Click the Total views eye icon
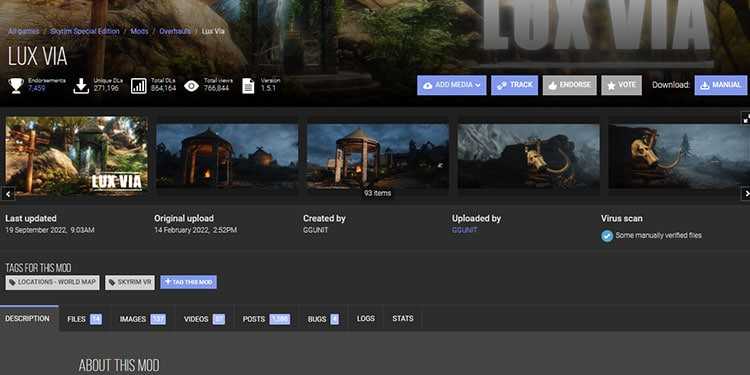 [191, 86]
